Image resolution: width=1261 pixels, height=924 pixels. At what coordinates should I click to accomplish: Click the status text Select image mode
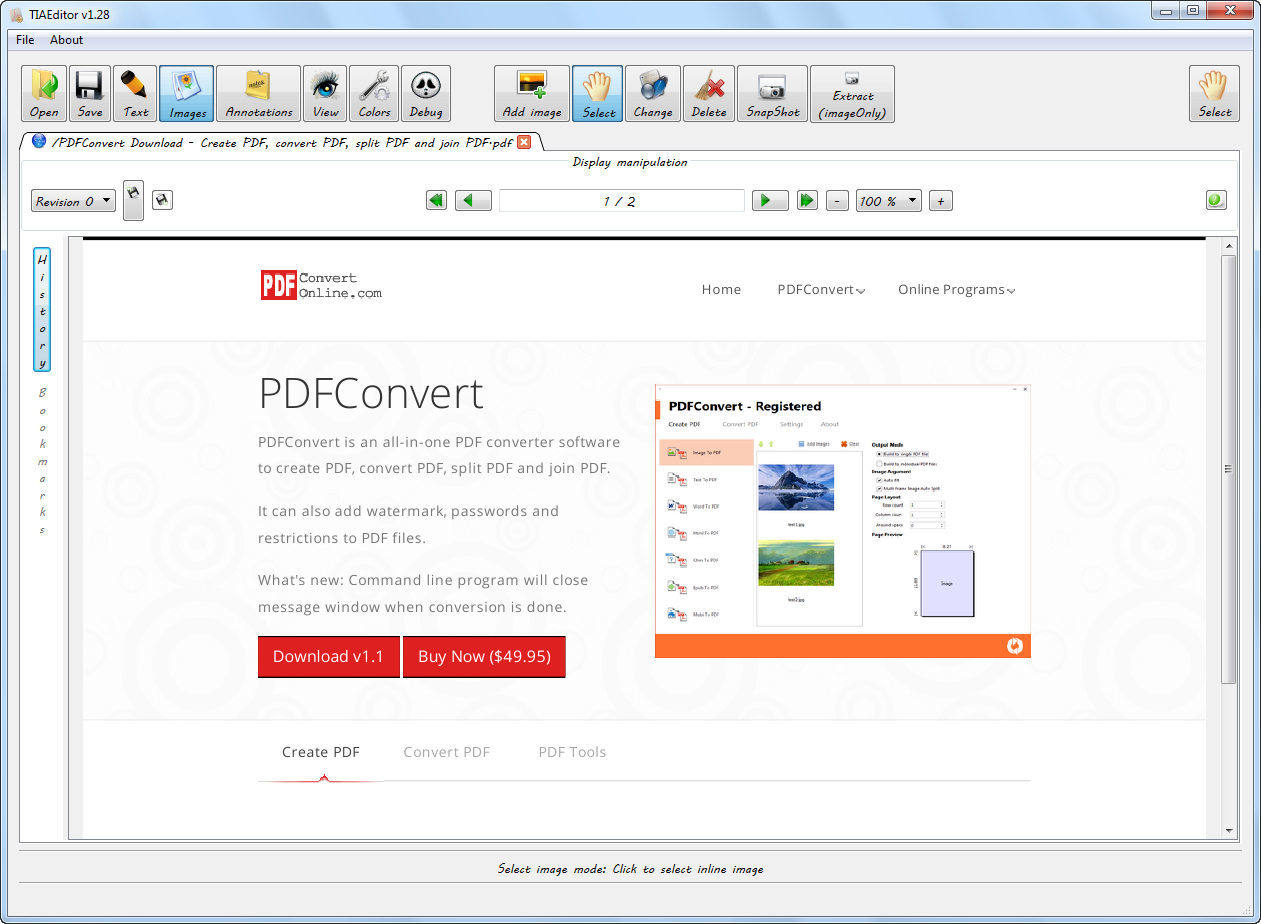(630, 869)
